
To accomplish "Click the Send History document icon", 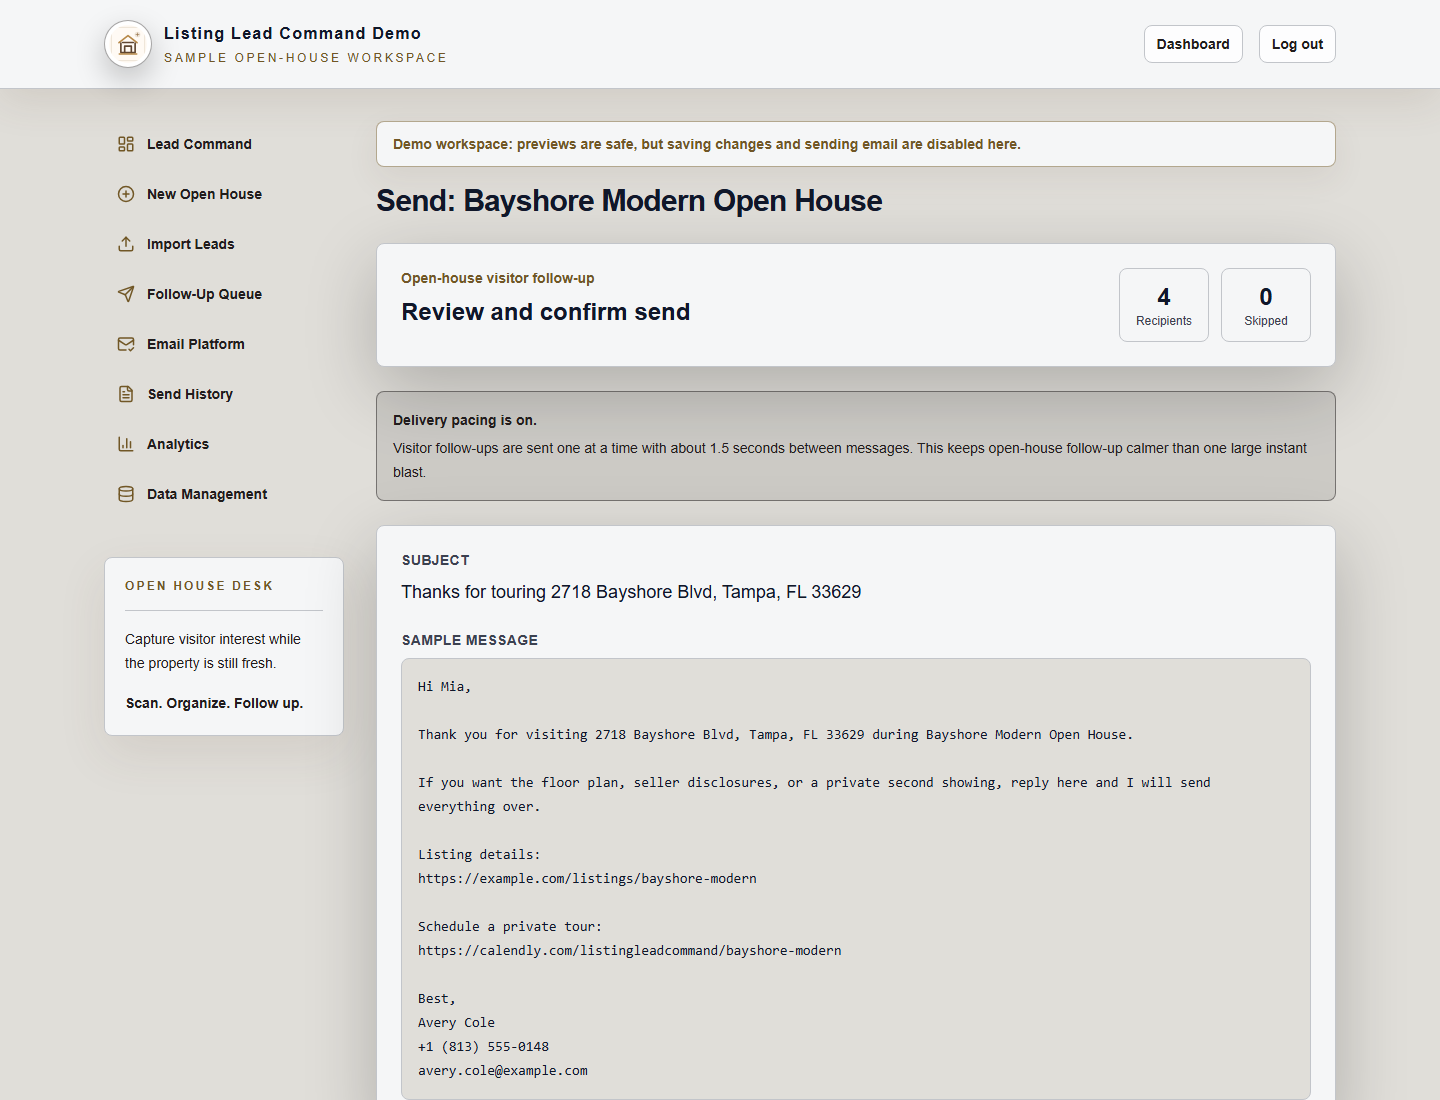I will coord(126,394).
